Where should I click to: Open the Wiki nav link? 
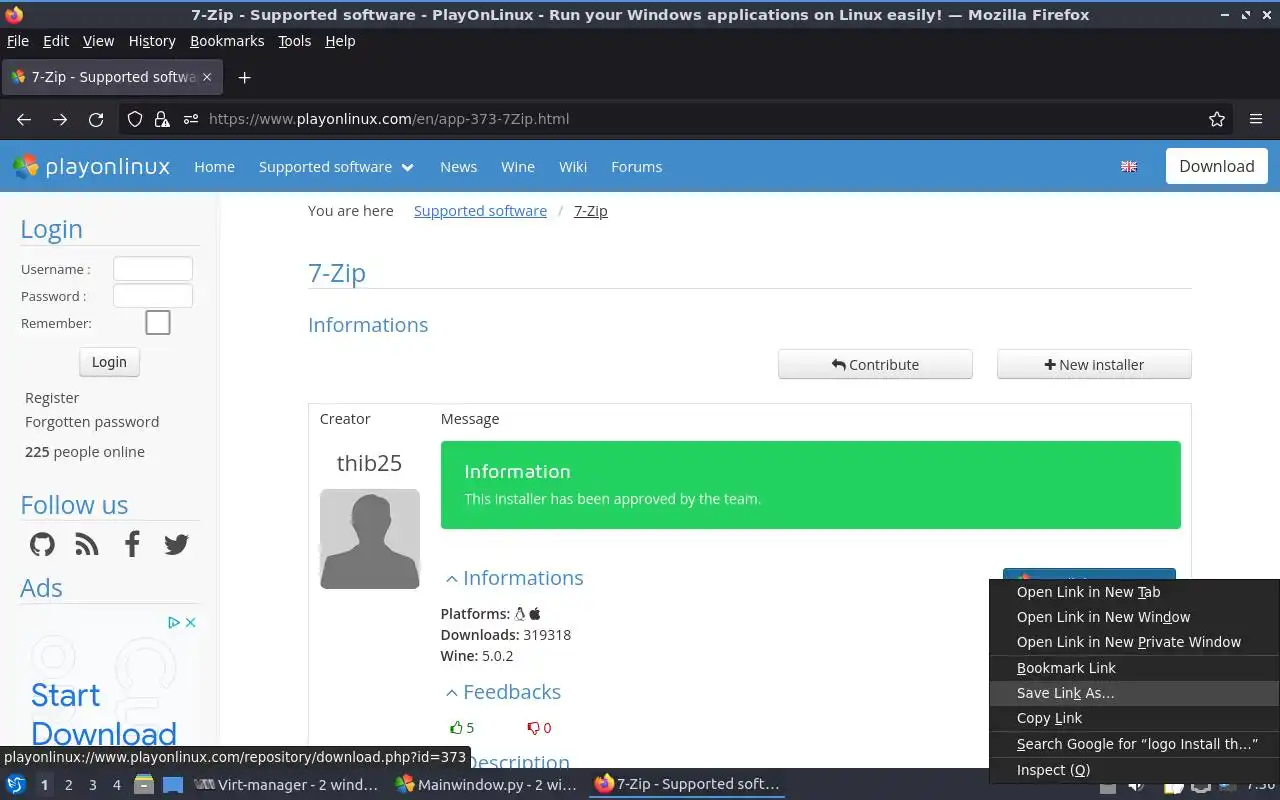[x=573, y=167]
